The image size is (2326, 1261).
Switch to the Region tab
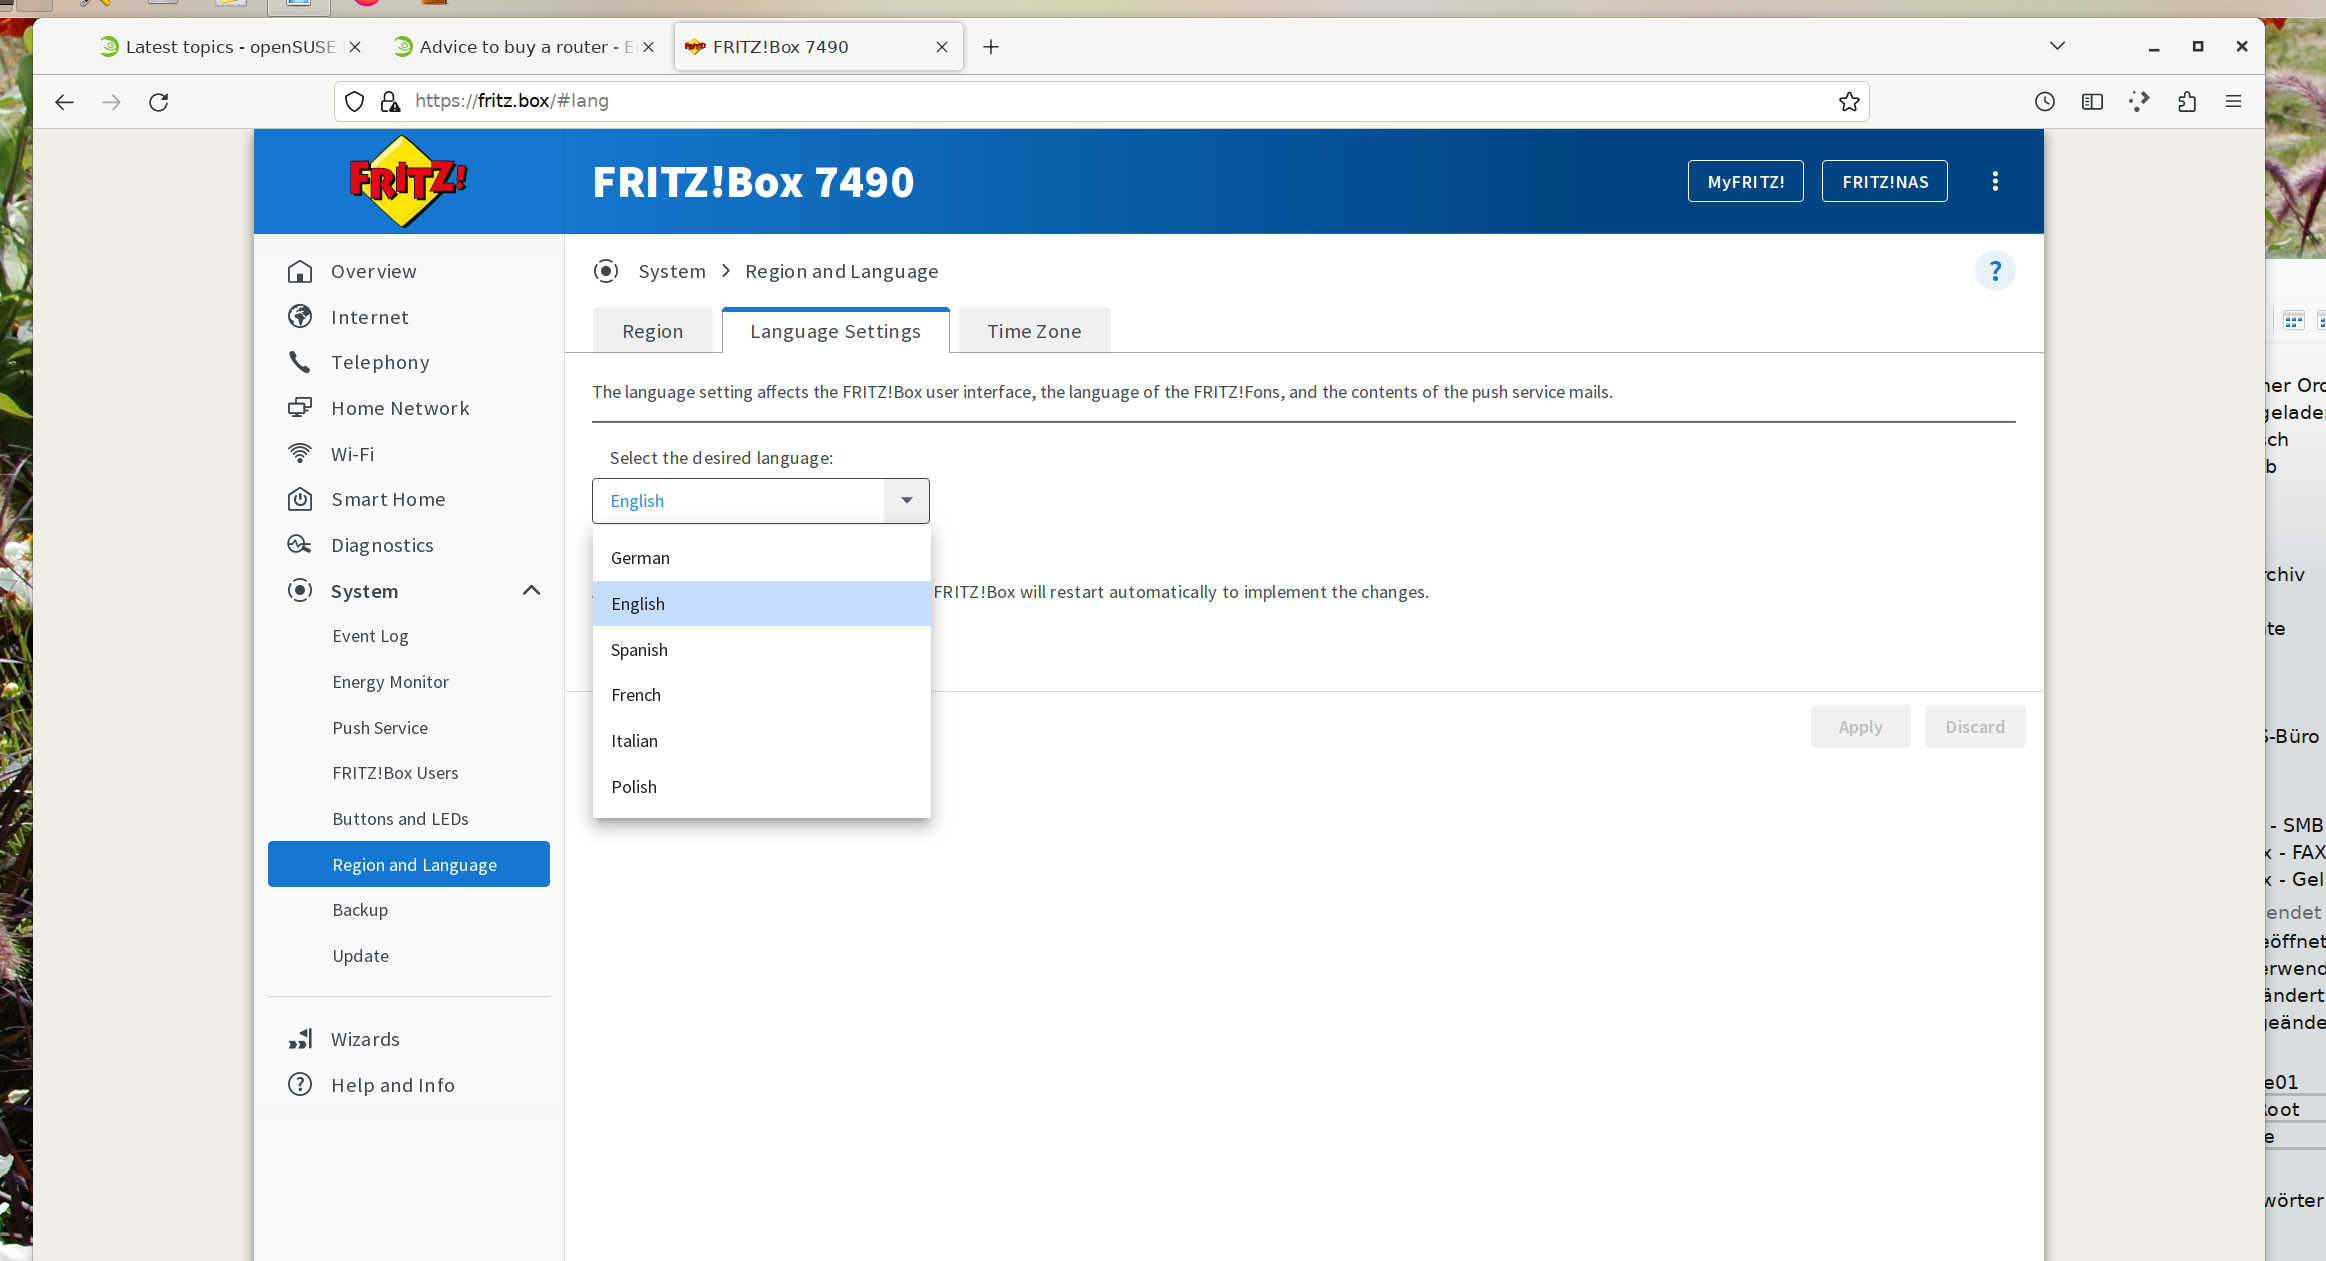coord(652,331)
